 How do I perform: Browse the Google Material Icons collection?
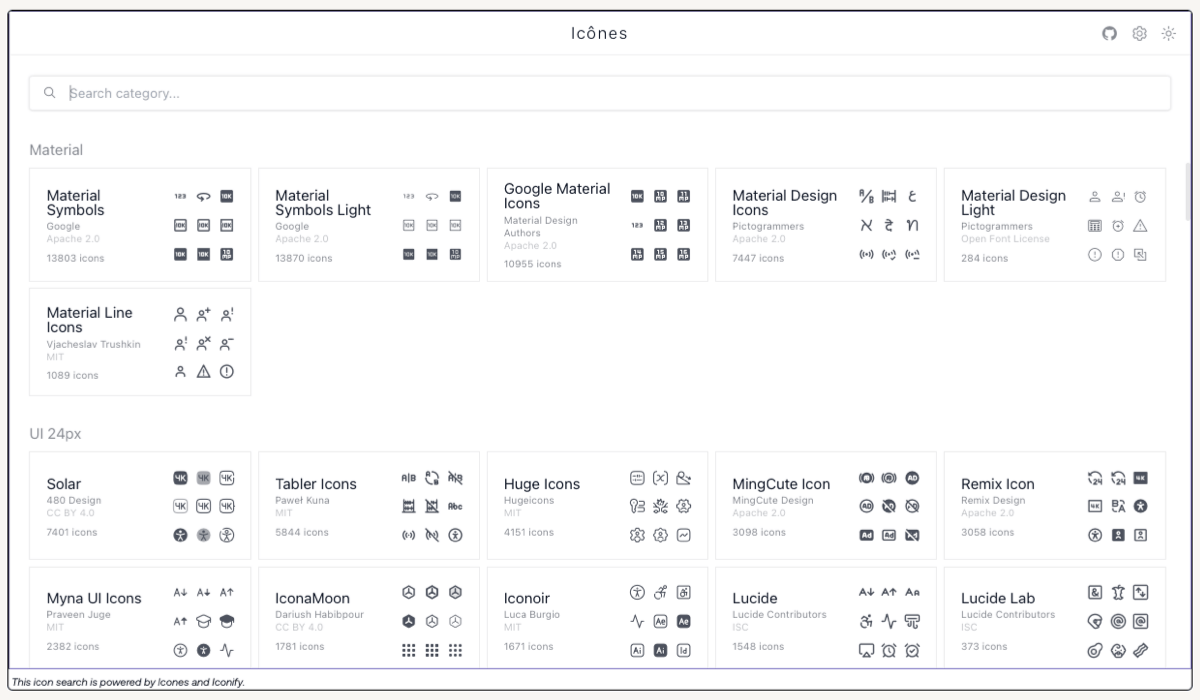tap(597, 225)
